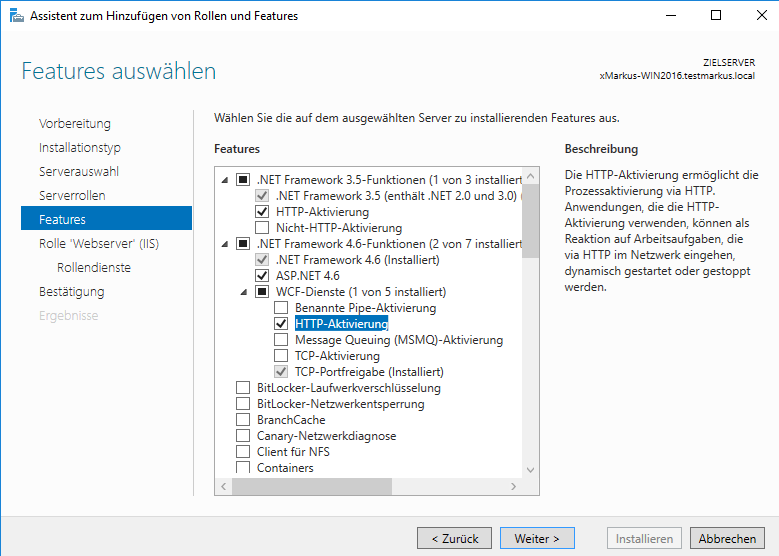The width and height of the screenshot is (779, 556).
Task: Check Message Queuing (MSMQ)-Aktivierung
Action: coord(281,340)
